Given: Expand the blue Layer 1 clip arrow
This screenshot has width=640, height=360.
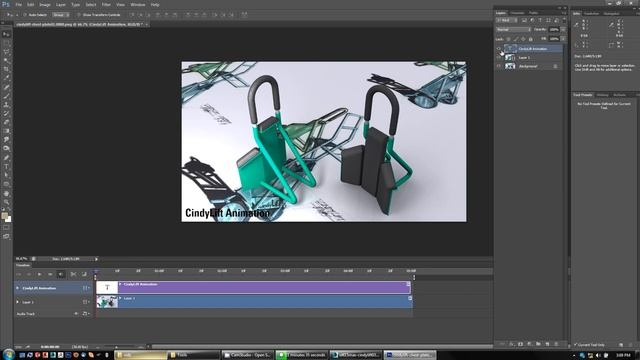Looking at the screenshot, I should point(120,298).
